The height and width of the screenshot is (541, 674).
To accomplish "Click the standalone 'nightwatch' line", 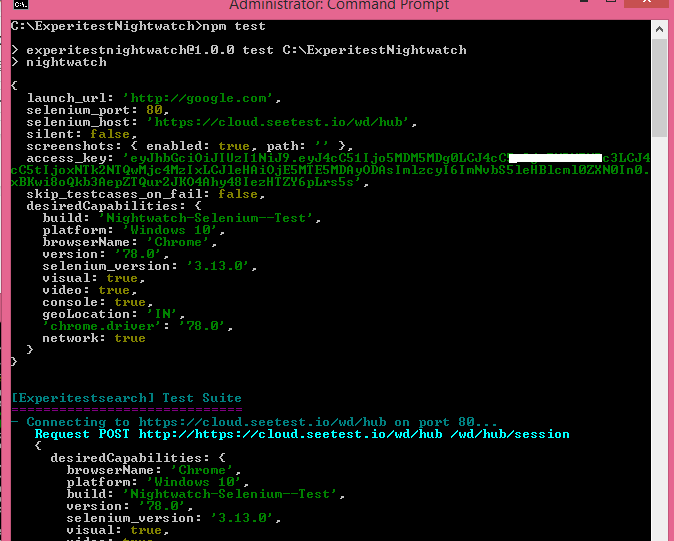I will (59, 62).
